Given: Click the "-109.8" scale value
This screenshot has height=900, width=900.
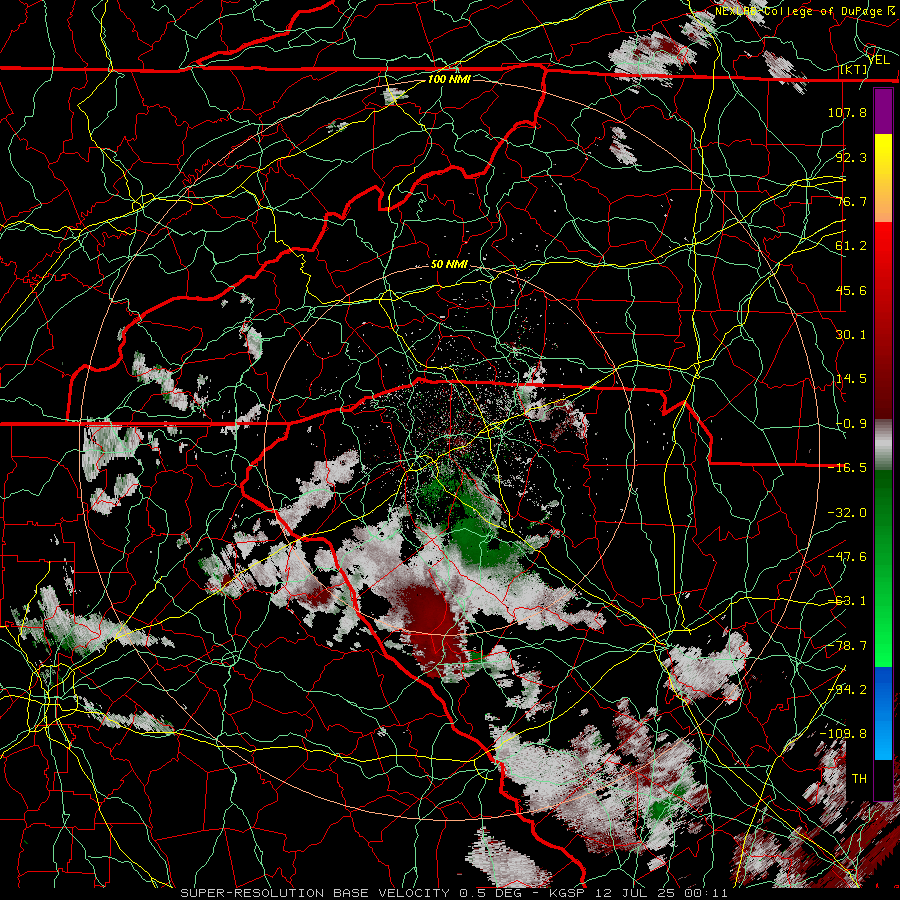Looking at the screenshot, I should point(843,734).
